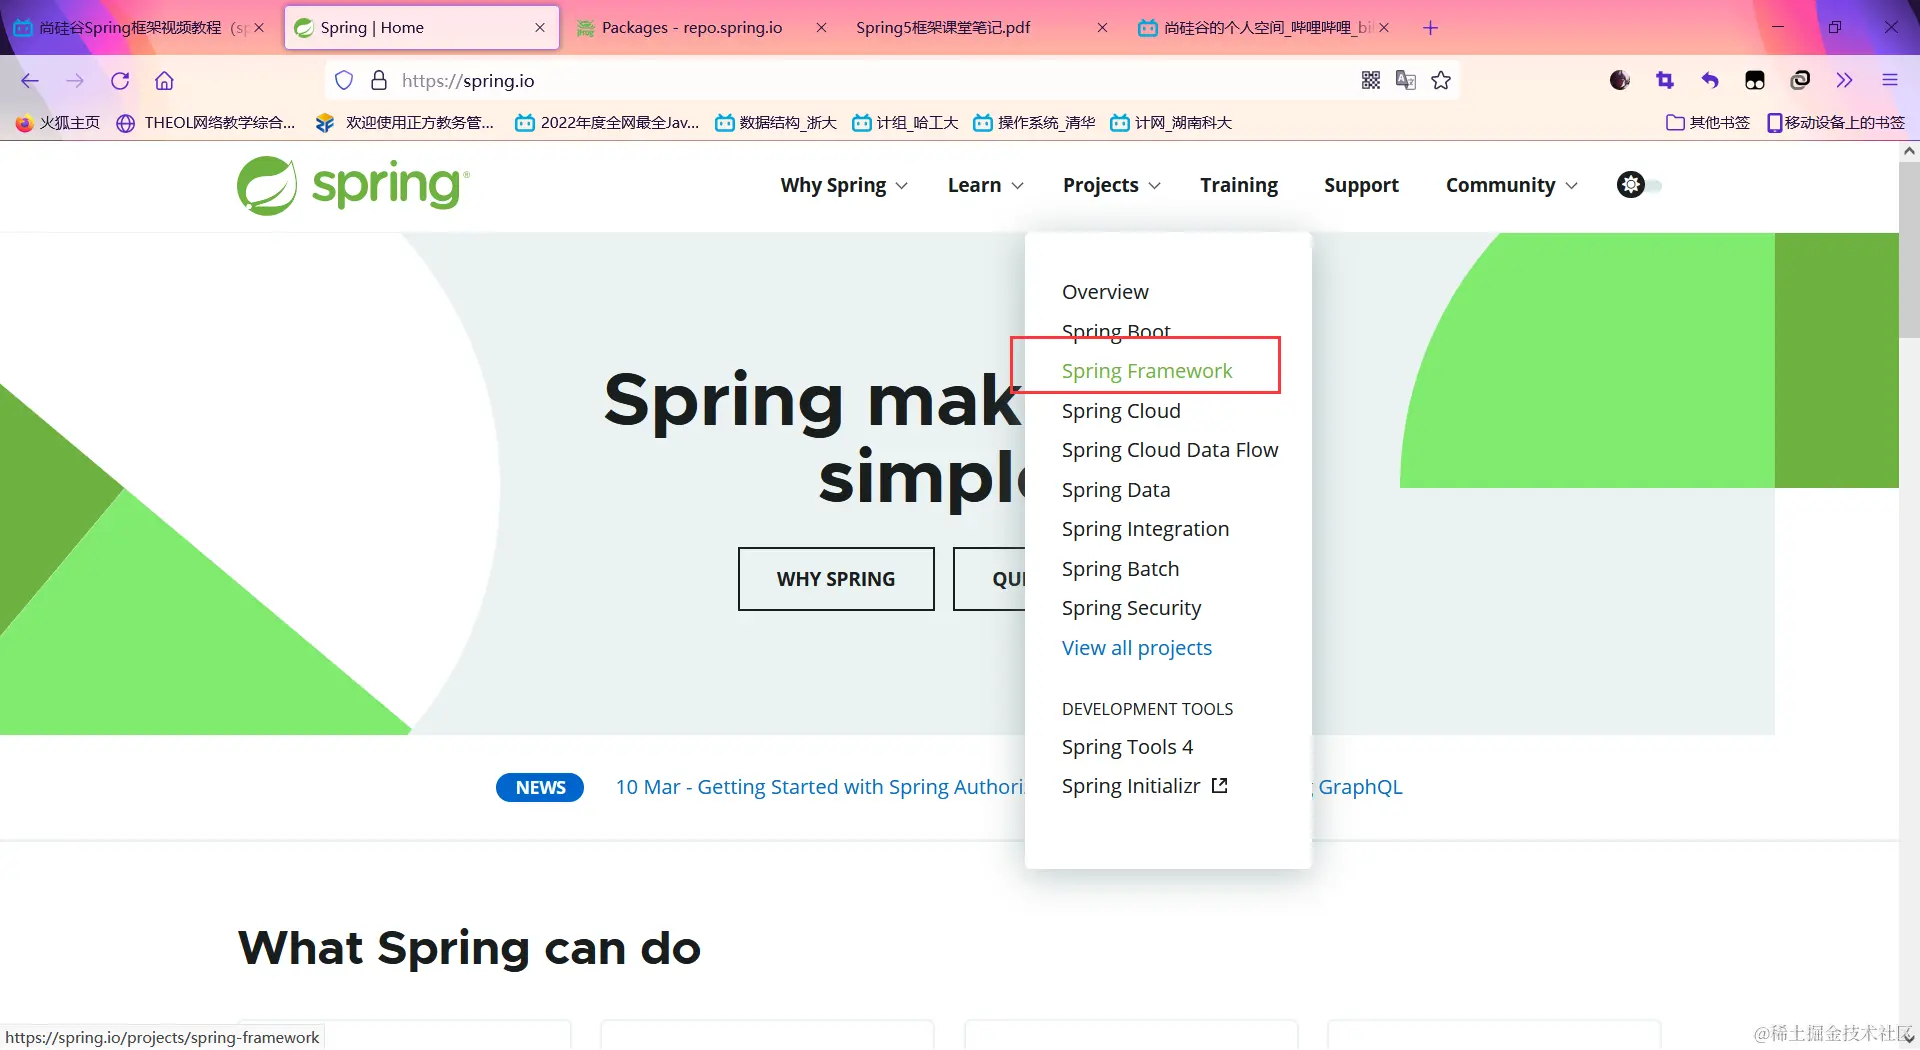Select Spring Cloud Data Flow menu entry
The image size is (1920, 1050).
click(x=1169, y=450)
